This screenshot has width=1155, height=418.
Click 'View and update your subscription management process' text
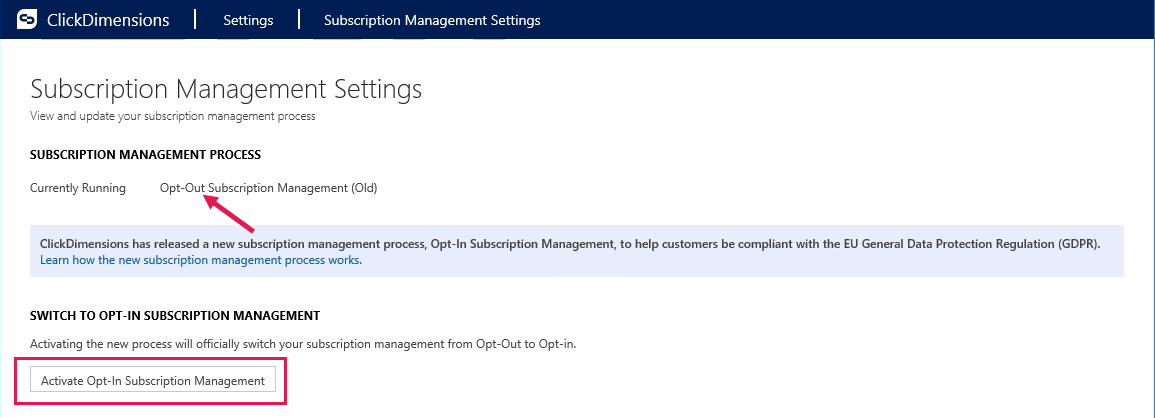tap(172, 116)
